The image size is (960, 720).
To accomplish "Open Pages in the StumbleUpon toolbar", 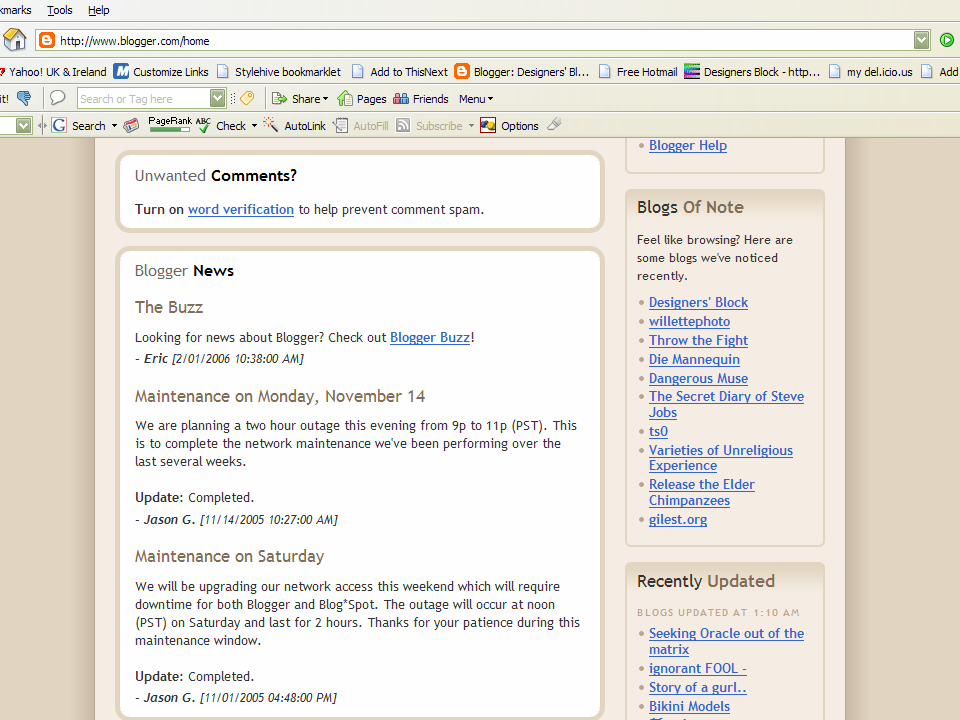I will [x=362, y=99].
